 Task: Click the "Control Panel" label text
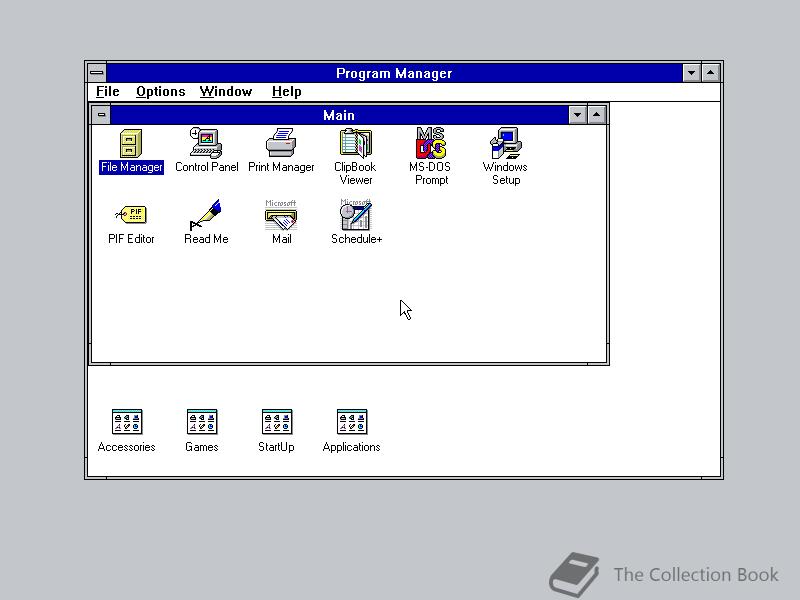pyautogui.click(x=207, y=167)
